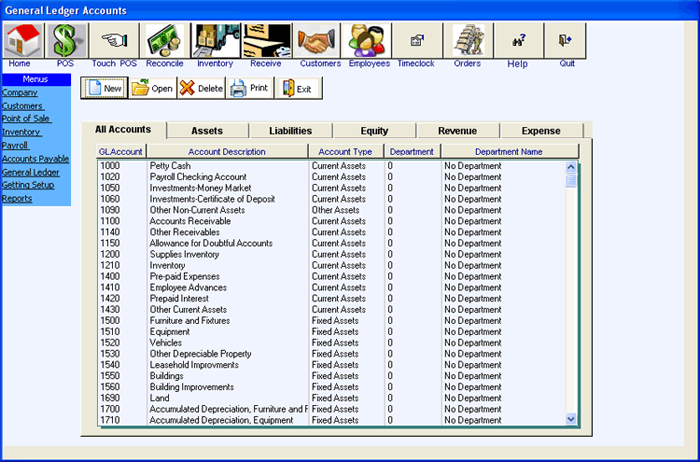
Task: Switch to the Assets tab
Action: click(207, 131)
